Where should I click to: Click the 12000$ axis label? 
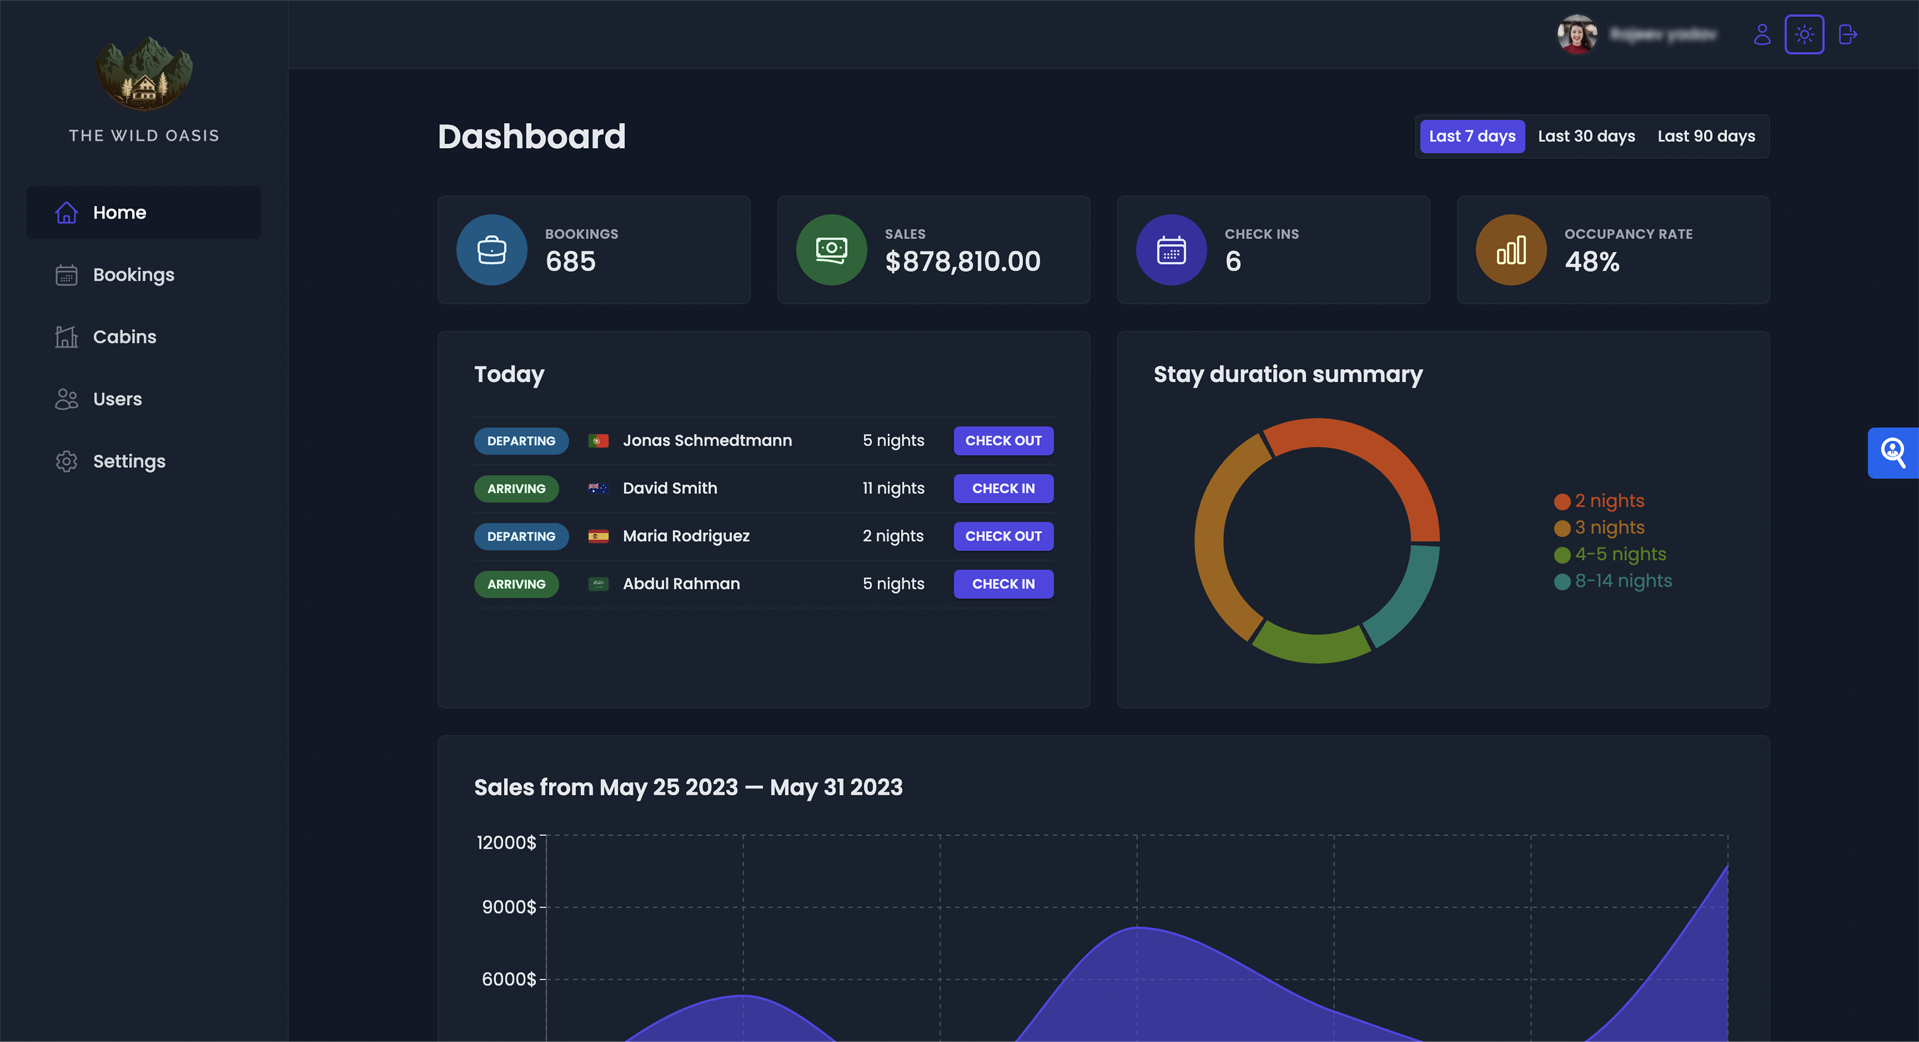click(506, 843)
